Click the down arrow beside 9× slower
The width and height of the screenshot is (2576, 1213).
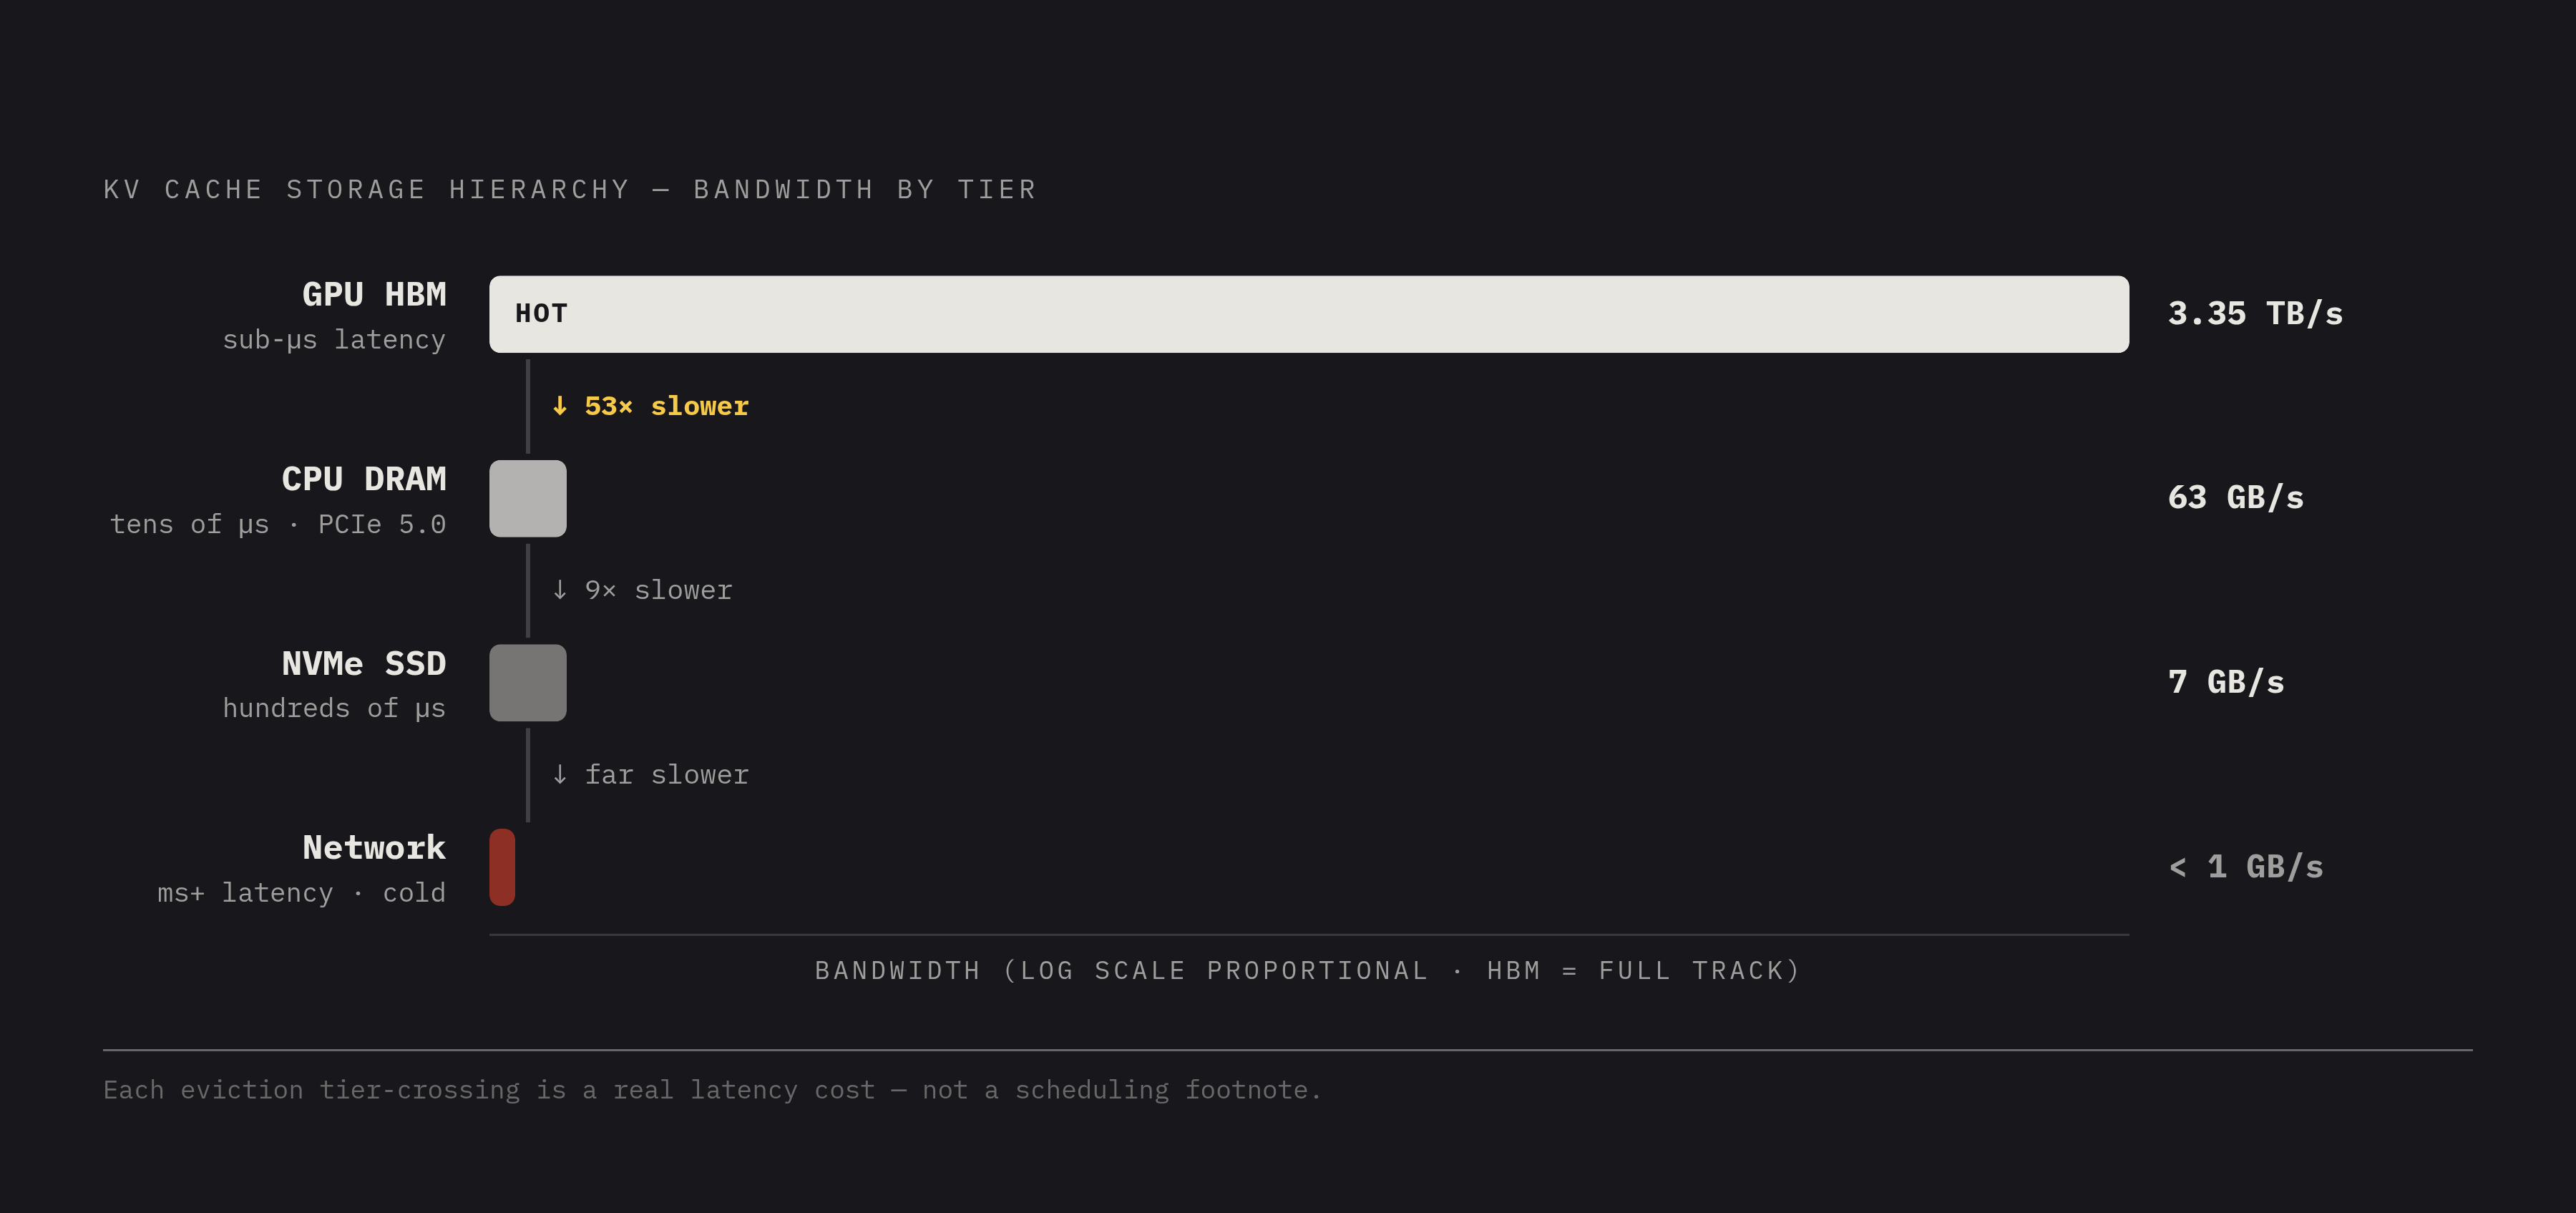point(560,590)
